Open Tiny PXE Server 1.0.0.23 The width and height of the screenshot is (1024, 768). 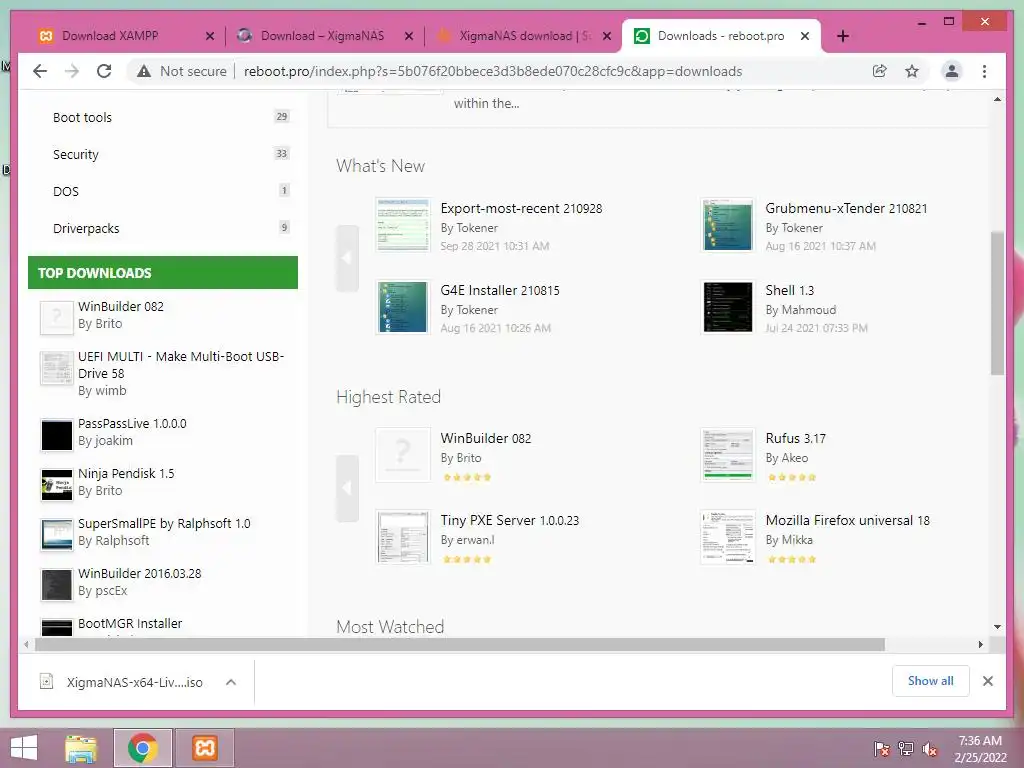coord(509,520)
